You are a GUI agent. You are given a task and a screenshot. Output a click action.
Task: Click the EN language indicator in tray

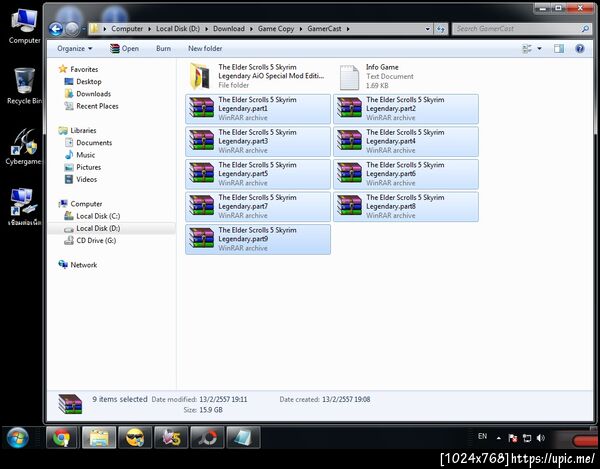pyautogui.click(x=482, y=436)
